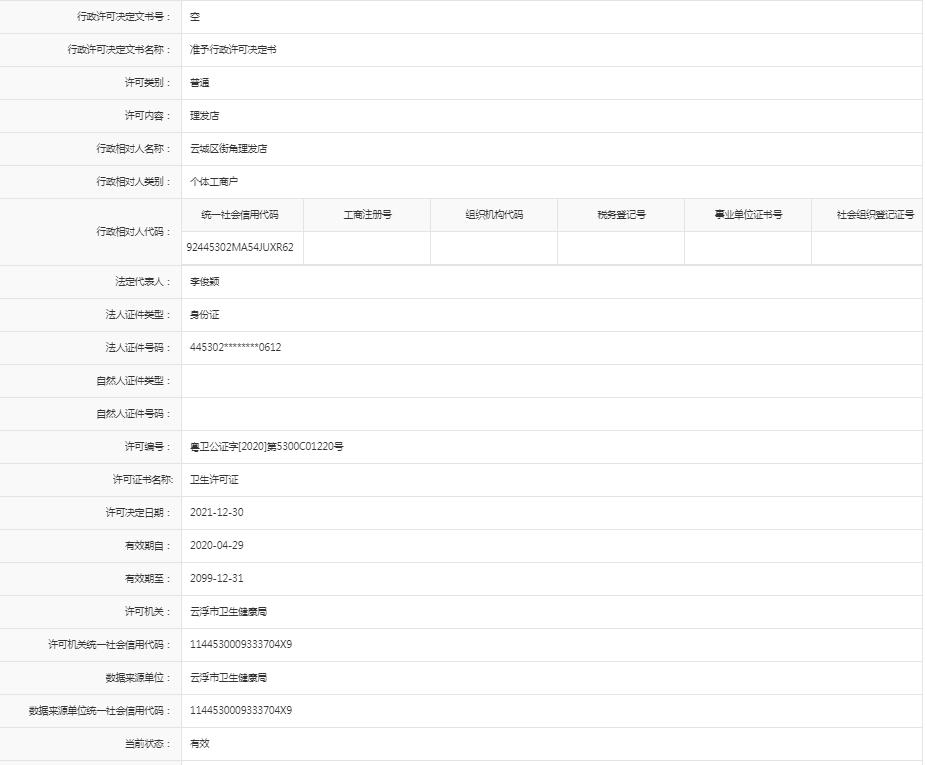Select the 个体工商户 category value

point(214,182)
